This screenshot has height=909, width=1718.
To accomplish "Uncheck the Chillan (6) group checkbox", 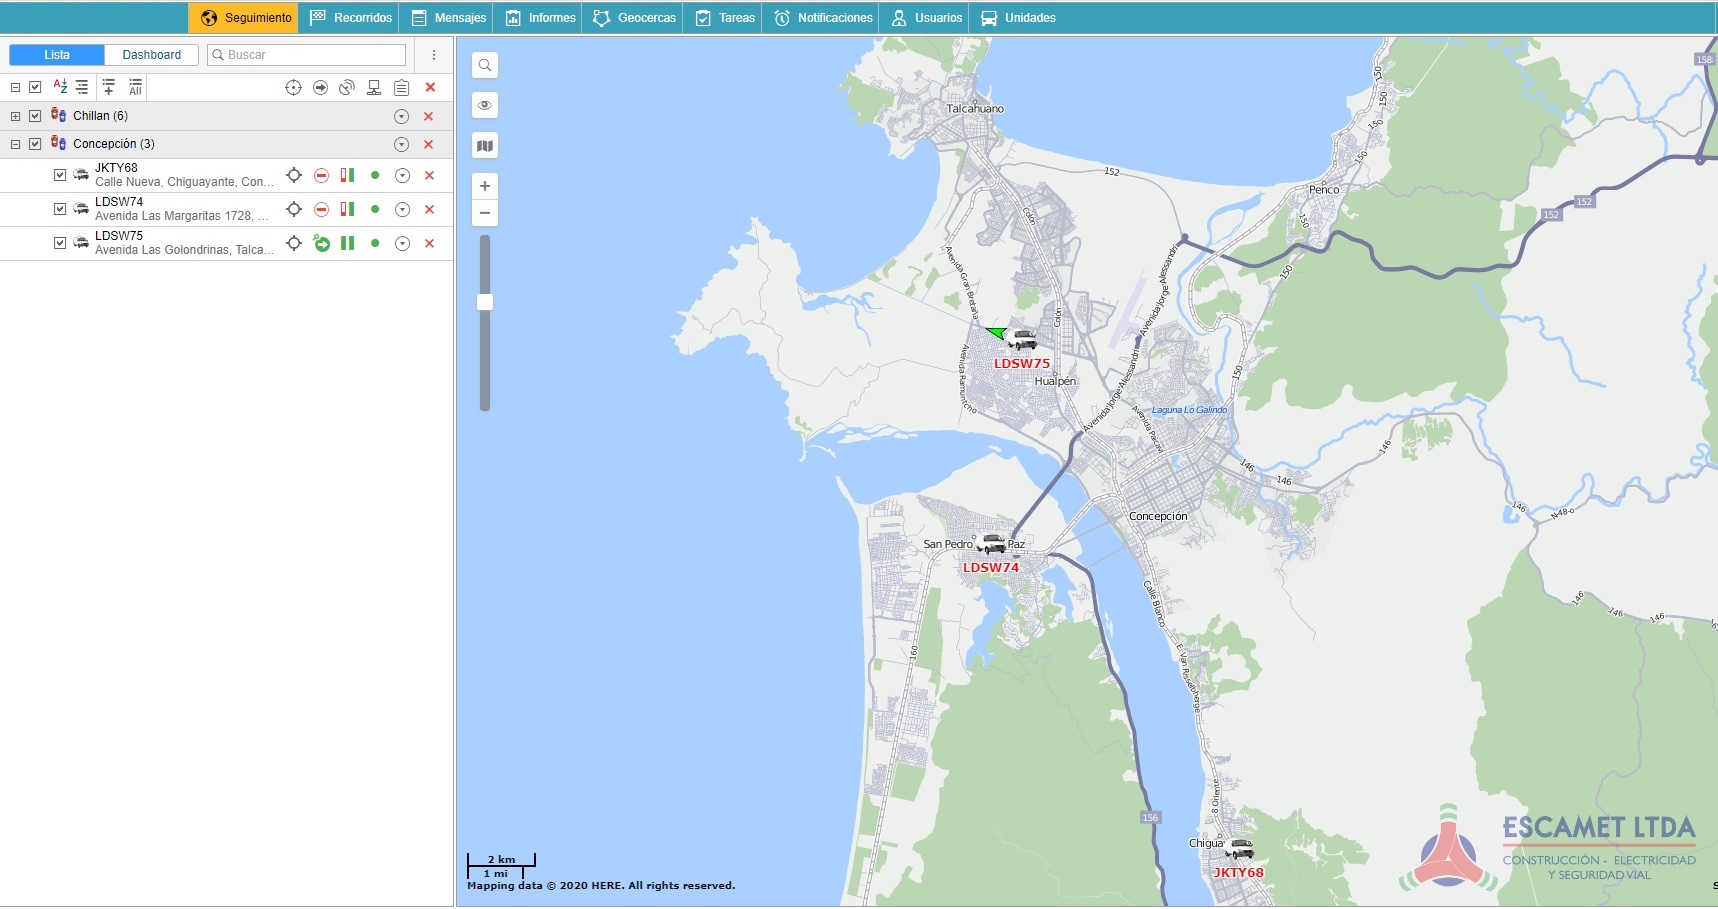I will [x=35, y=116].
